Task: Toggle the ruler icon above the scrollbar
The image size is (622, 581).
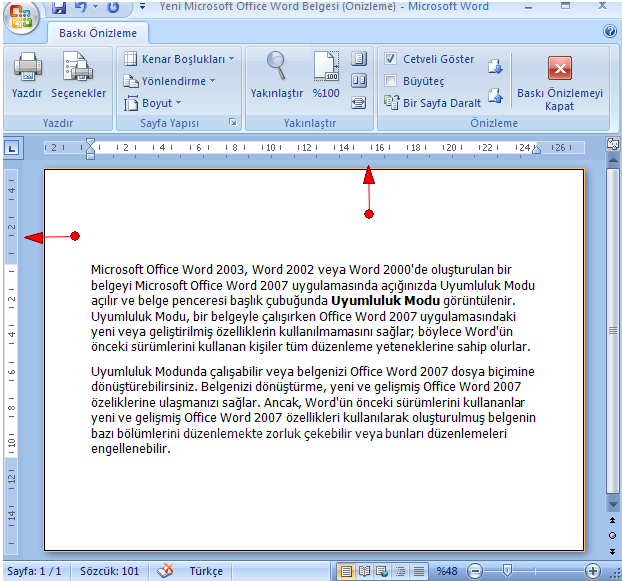Action: (x=613, y=143)
